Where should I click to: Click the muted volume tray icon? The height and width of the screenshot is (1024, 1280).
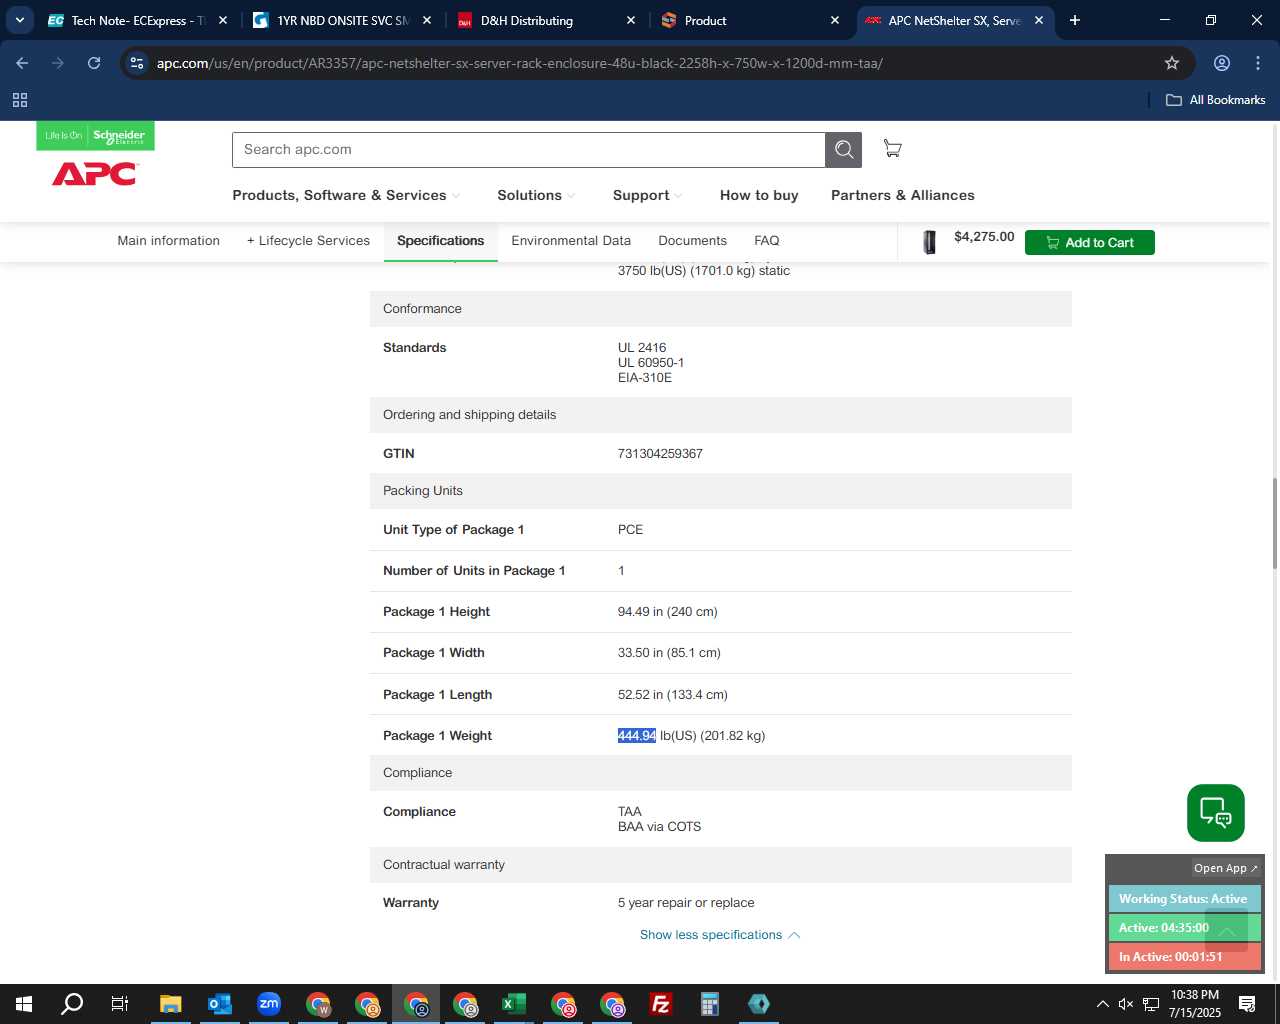[x=1126, y=1004]
